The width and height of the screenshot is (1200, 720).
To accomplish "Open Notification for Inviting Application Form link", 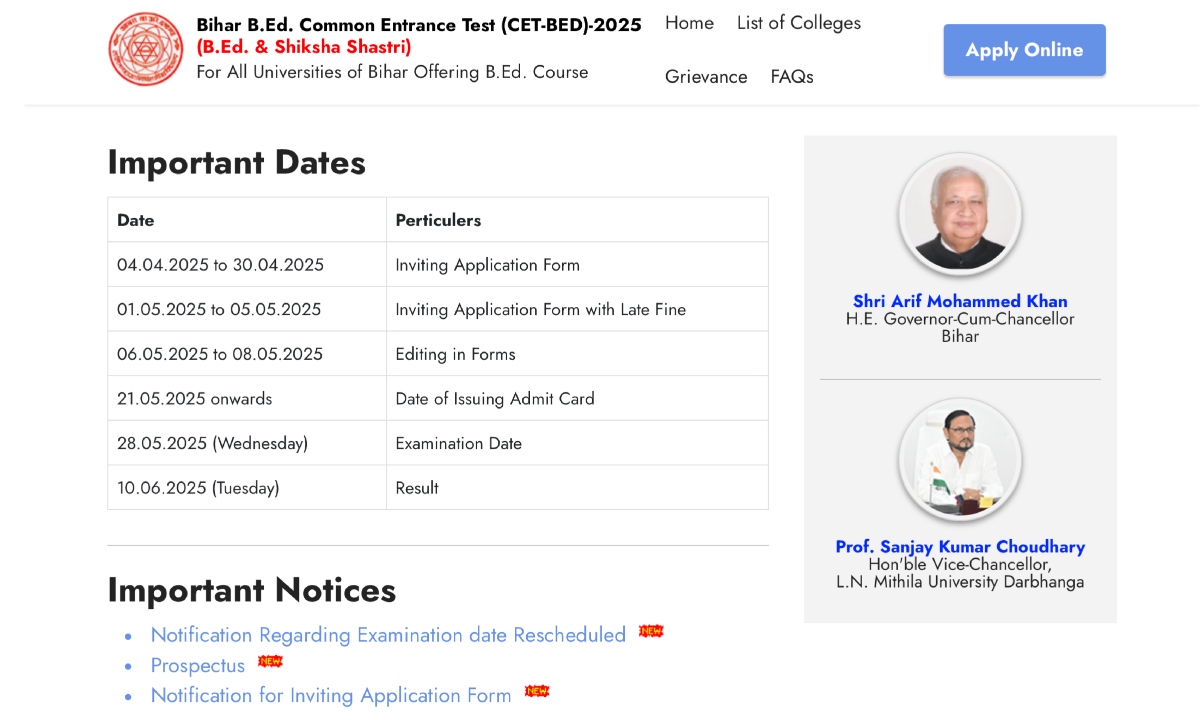I will click(x=331, y=696).
